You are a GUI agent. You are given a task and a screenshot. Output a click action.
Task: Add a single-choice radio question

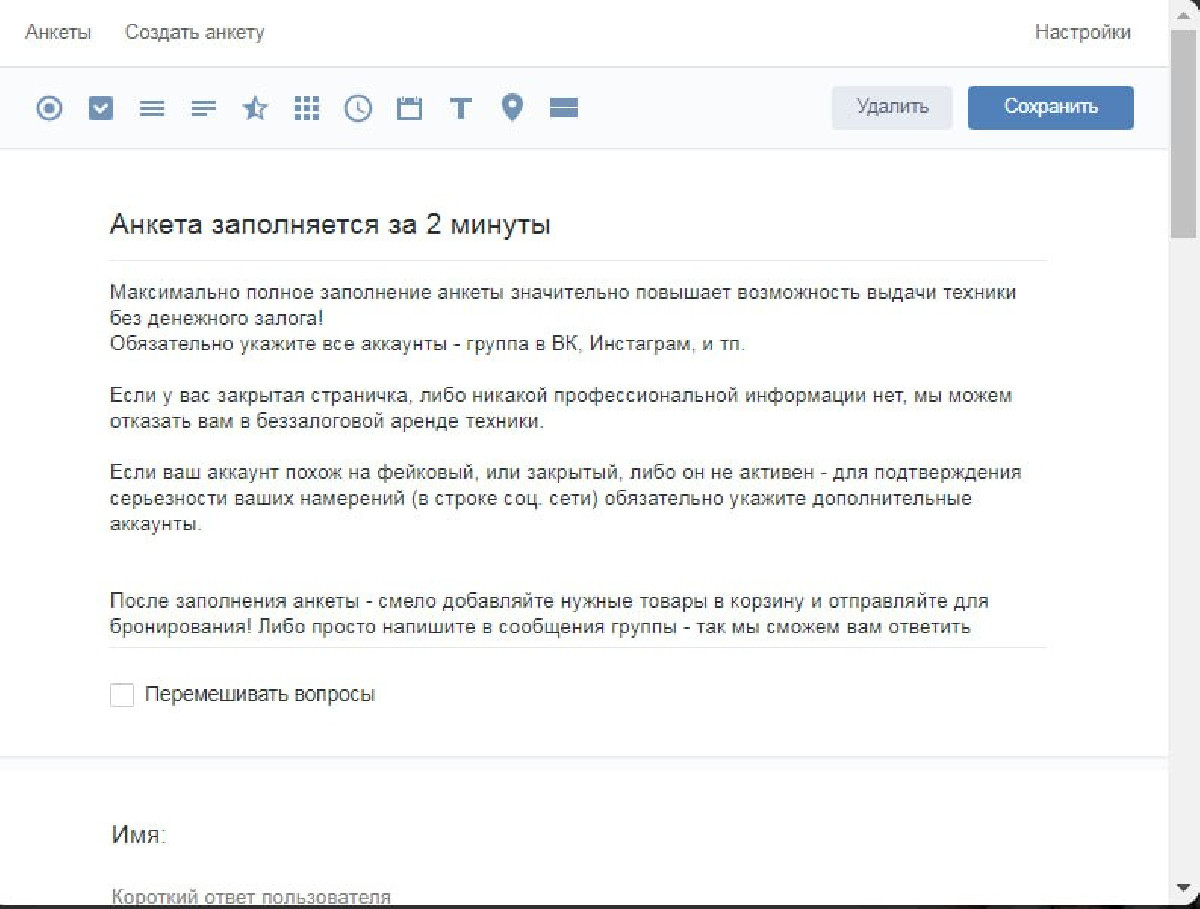(x=49, y=108)
